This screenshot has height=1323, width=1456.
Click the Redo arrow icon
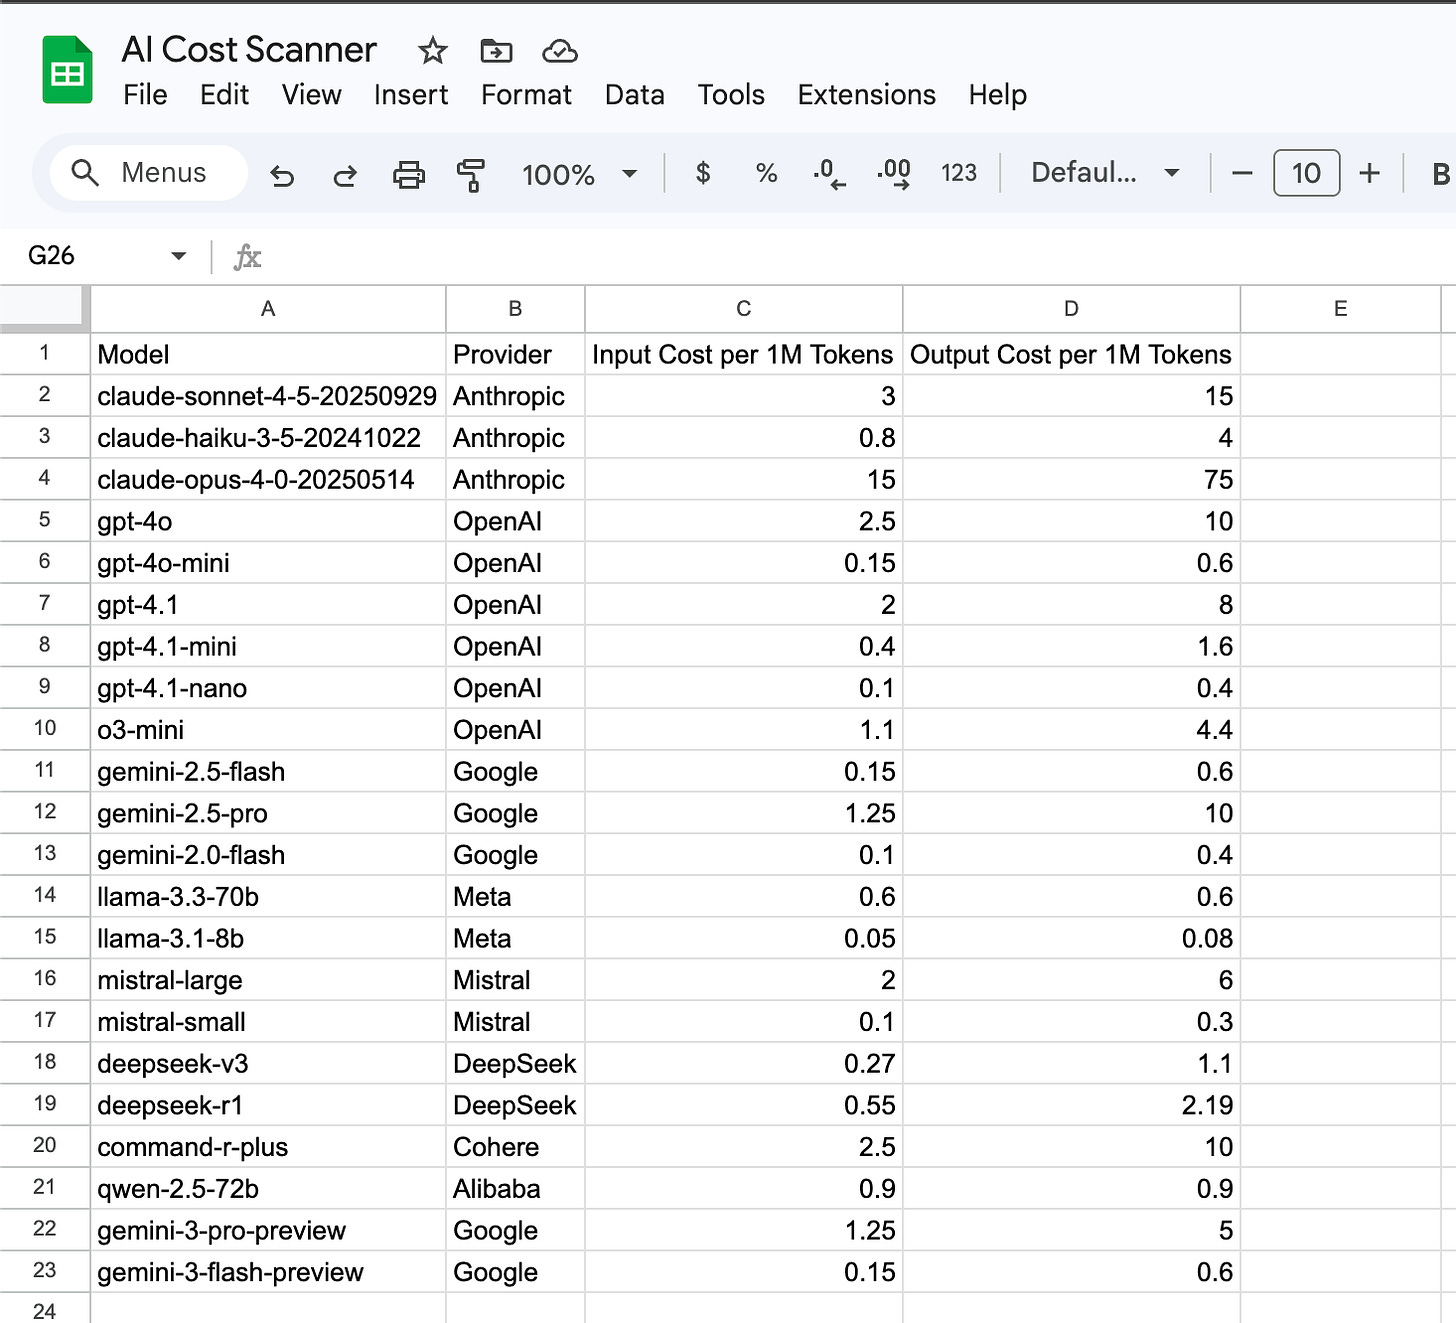click(345, 174)
